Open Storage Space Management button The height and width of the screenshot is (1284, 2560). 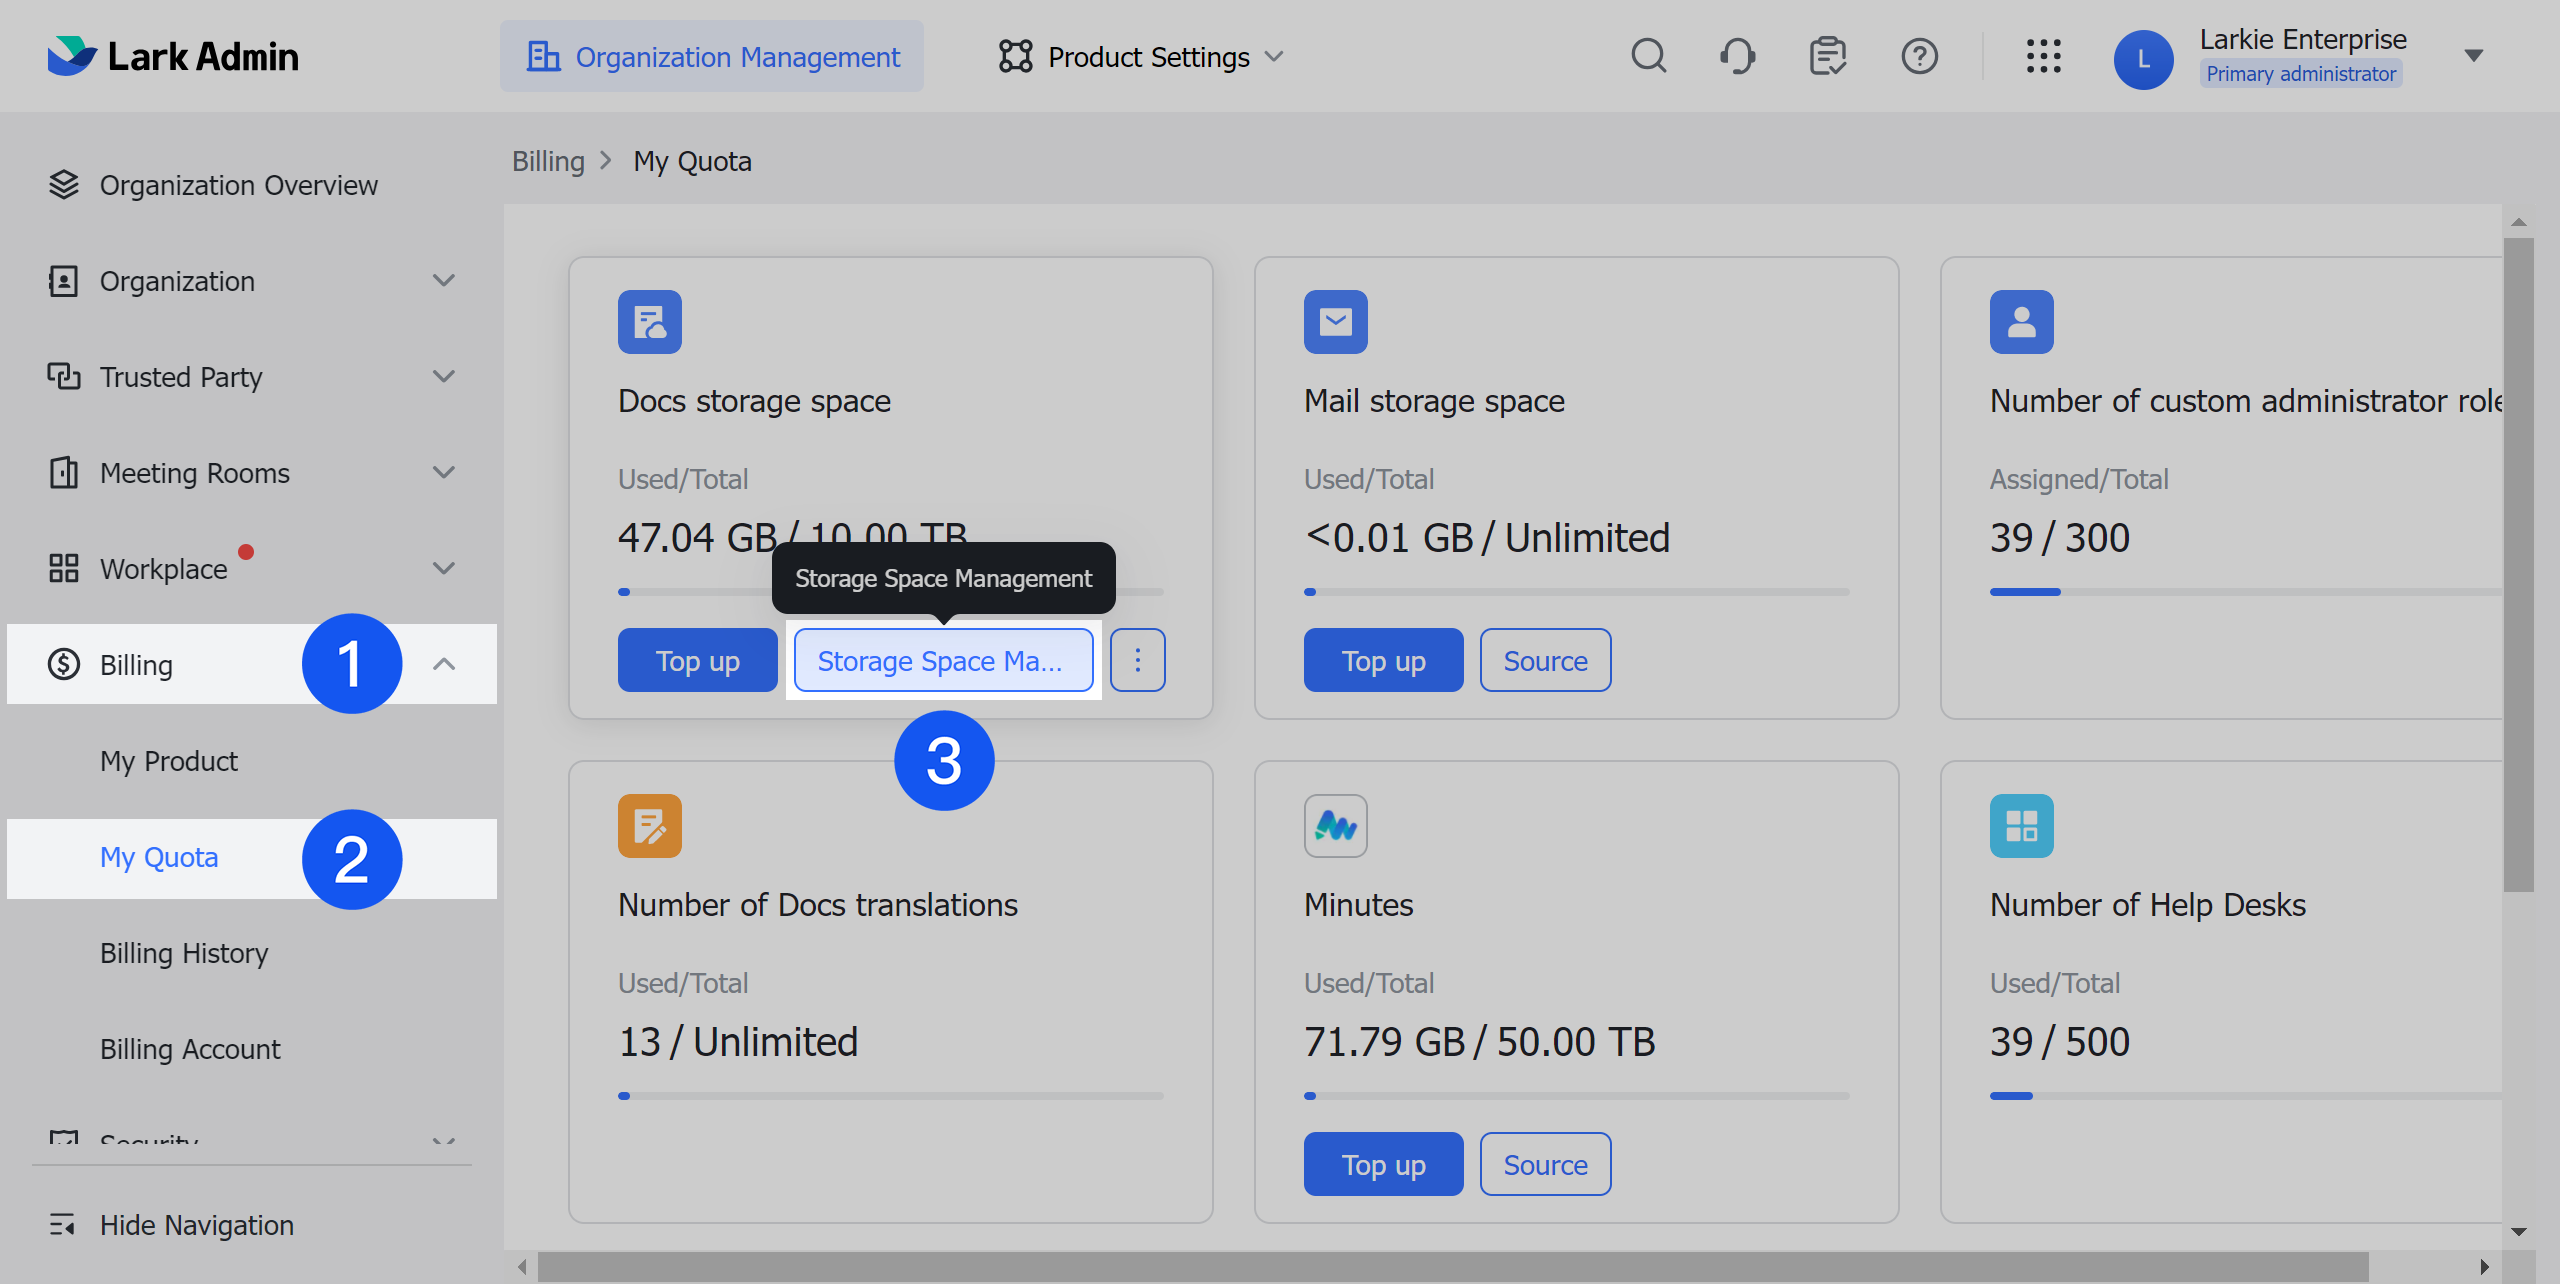pos(943,660)
